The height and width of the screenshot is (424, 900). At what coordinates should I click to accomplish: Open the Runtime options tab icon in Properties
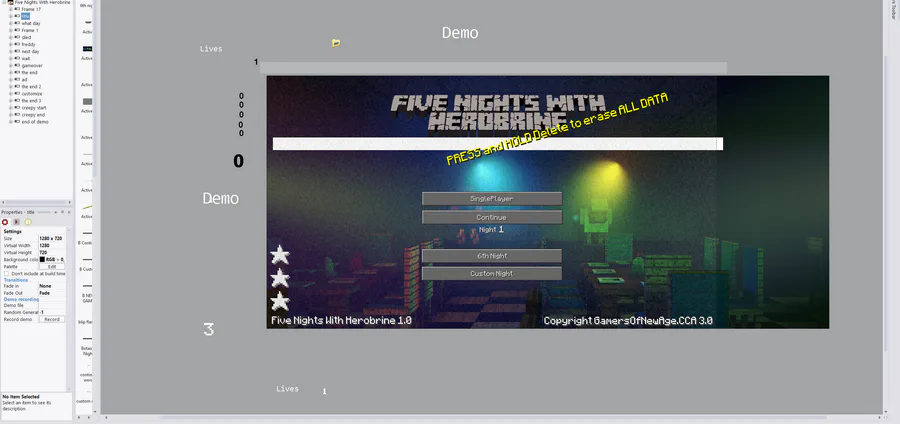[x=16, y=222]
